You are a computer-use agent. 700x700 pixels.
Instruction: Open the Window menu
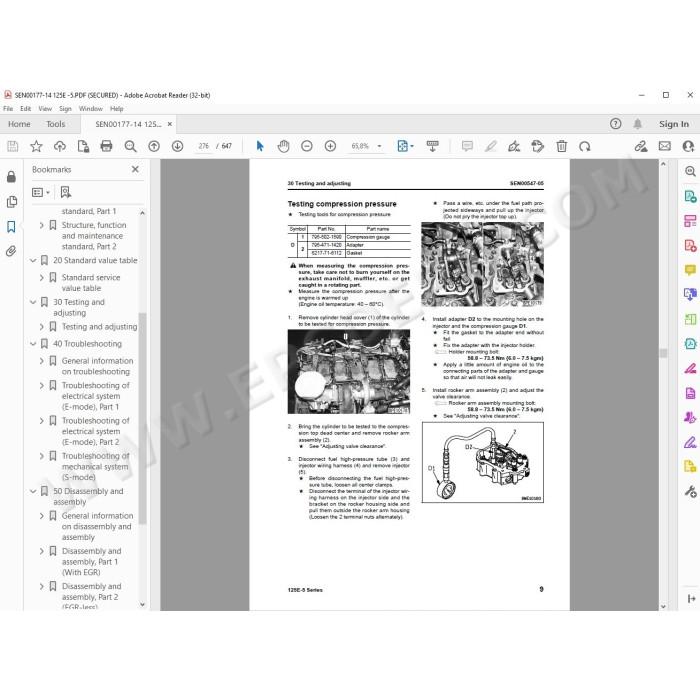click(x=91, y=108)
